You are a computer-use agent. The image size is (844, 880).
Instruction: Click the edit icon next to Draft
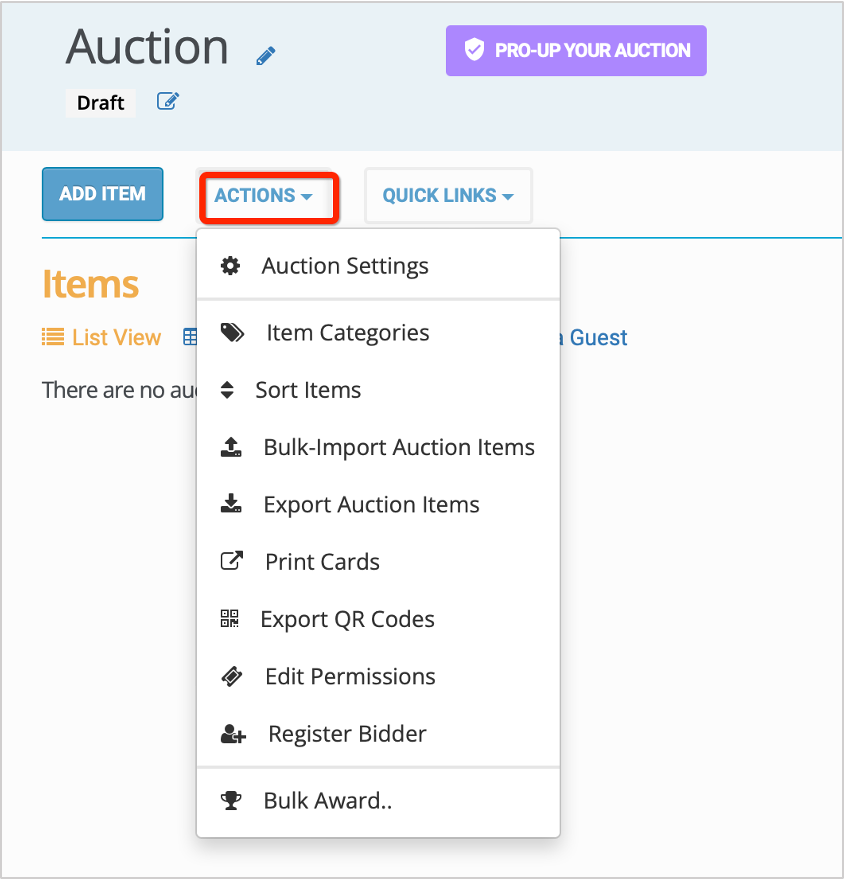point(167,101)
